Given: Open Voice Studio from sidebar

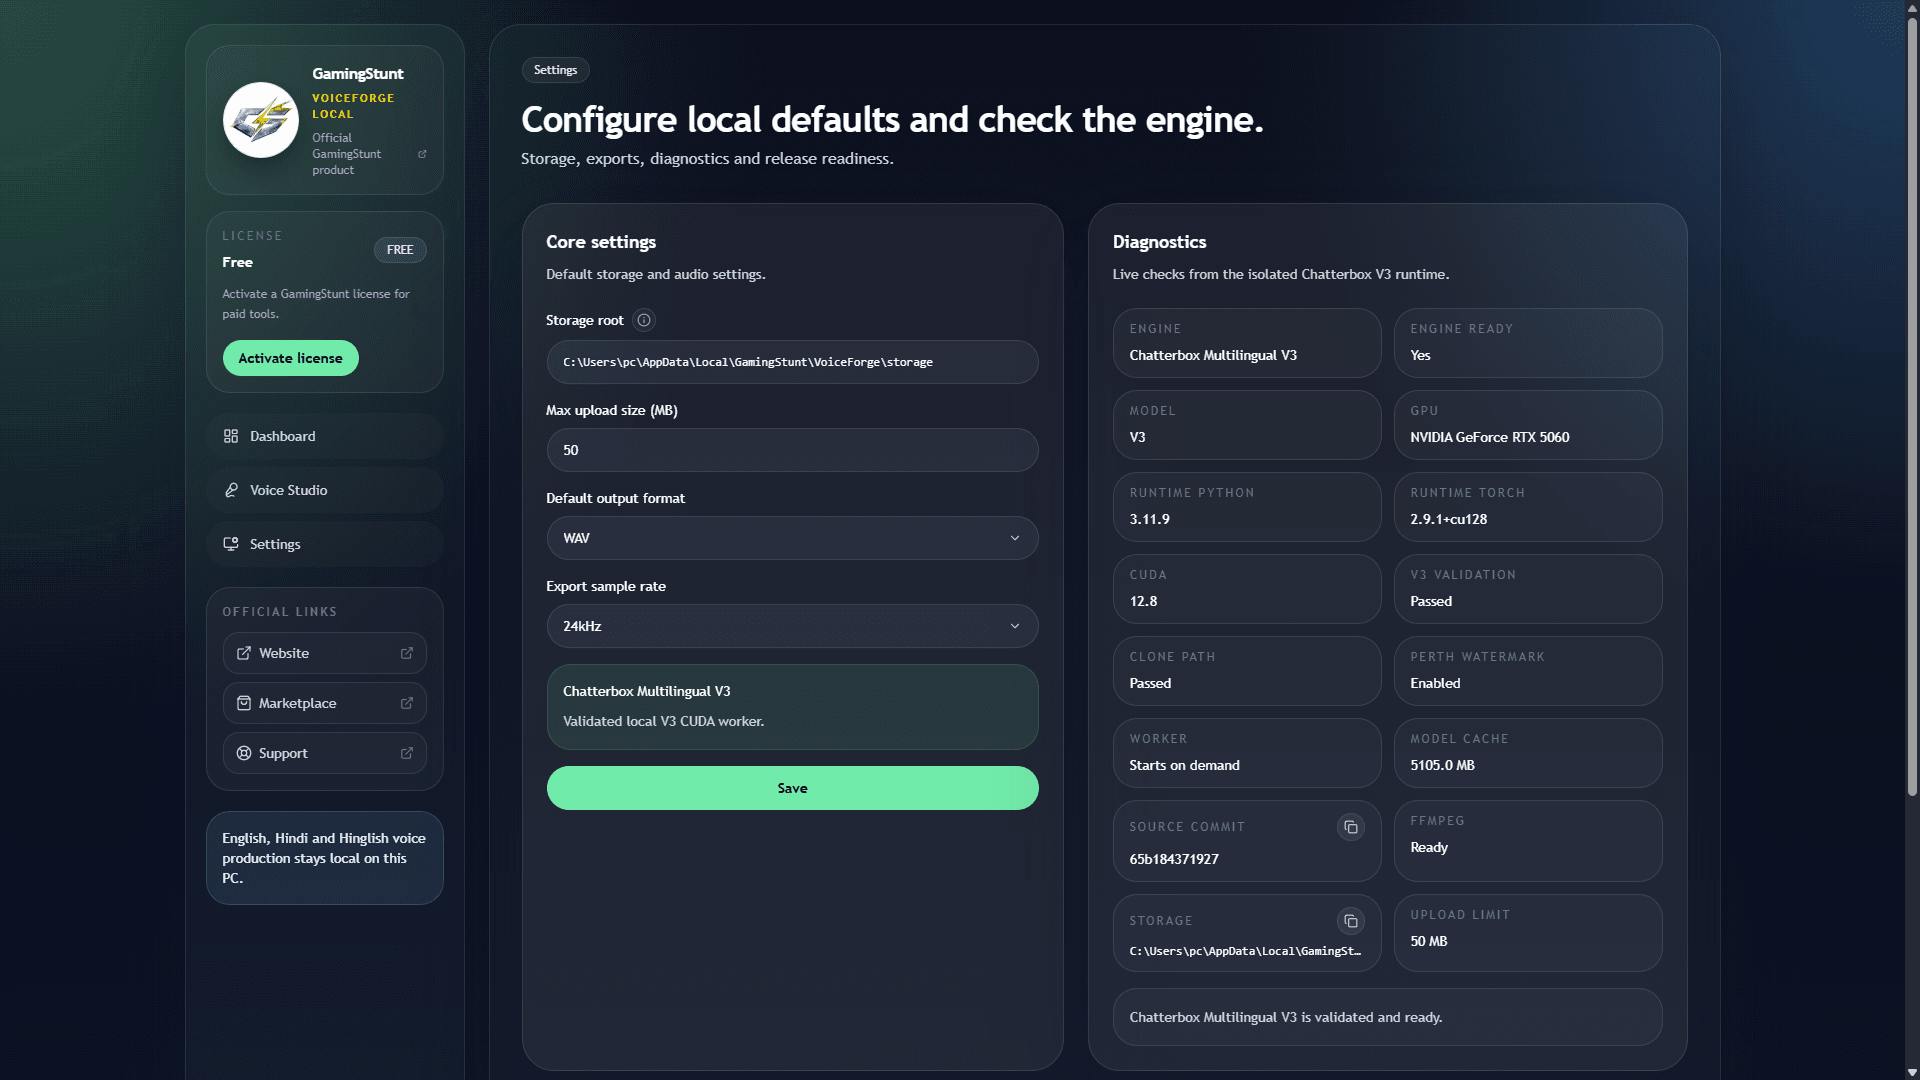Looking at the screenshot, I should (325, 490).
